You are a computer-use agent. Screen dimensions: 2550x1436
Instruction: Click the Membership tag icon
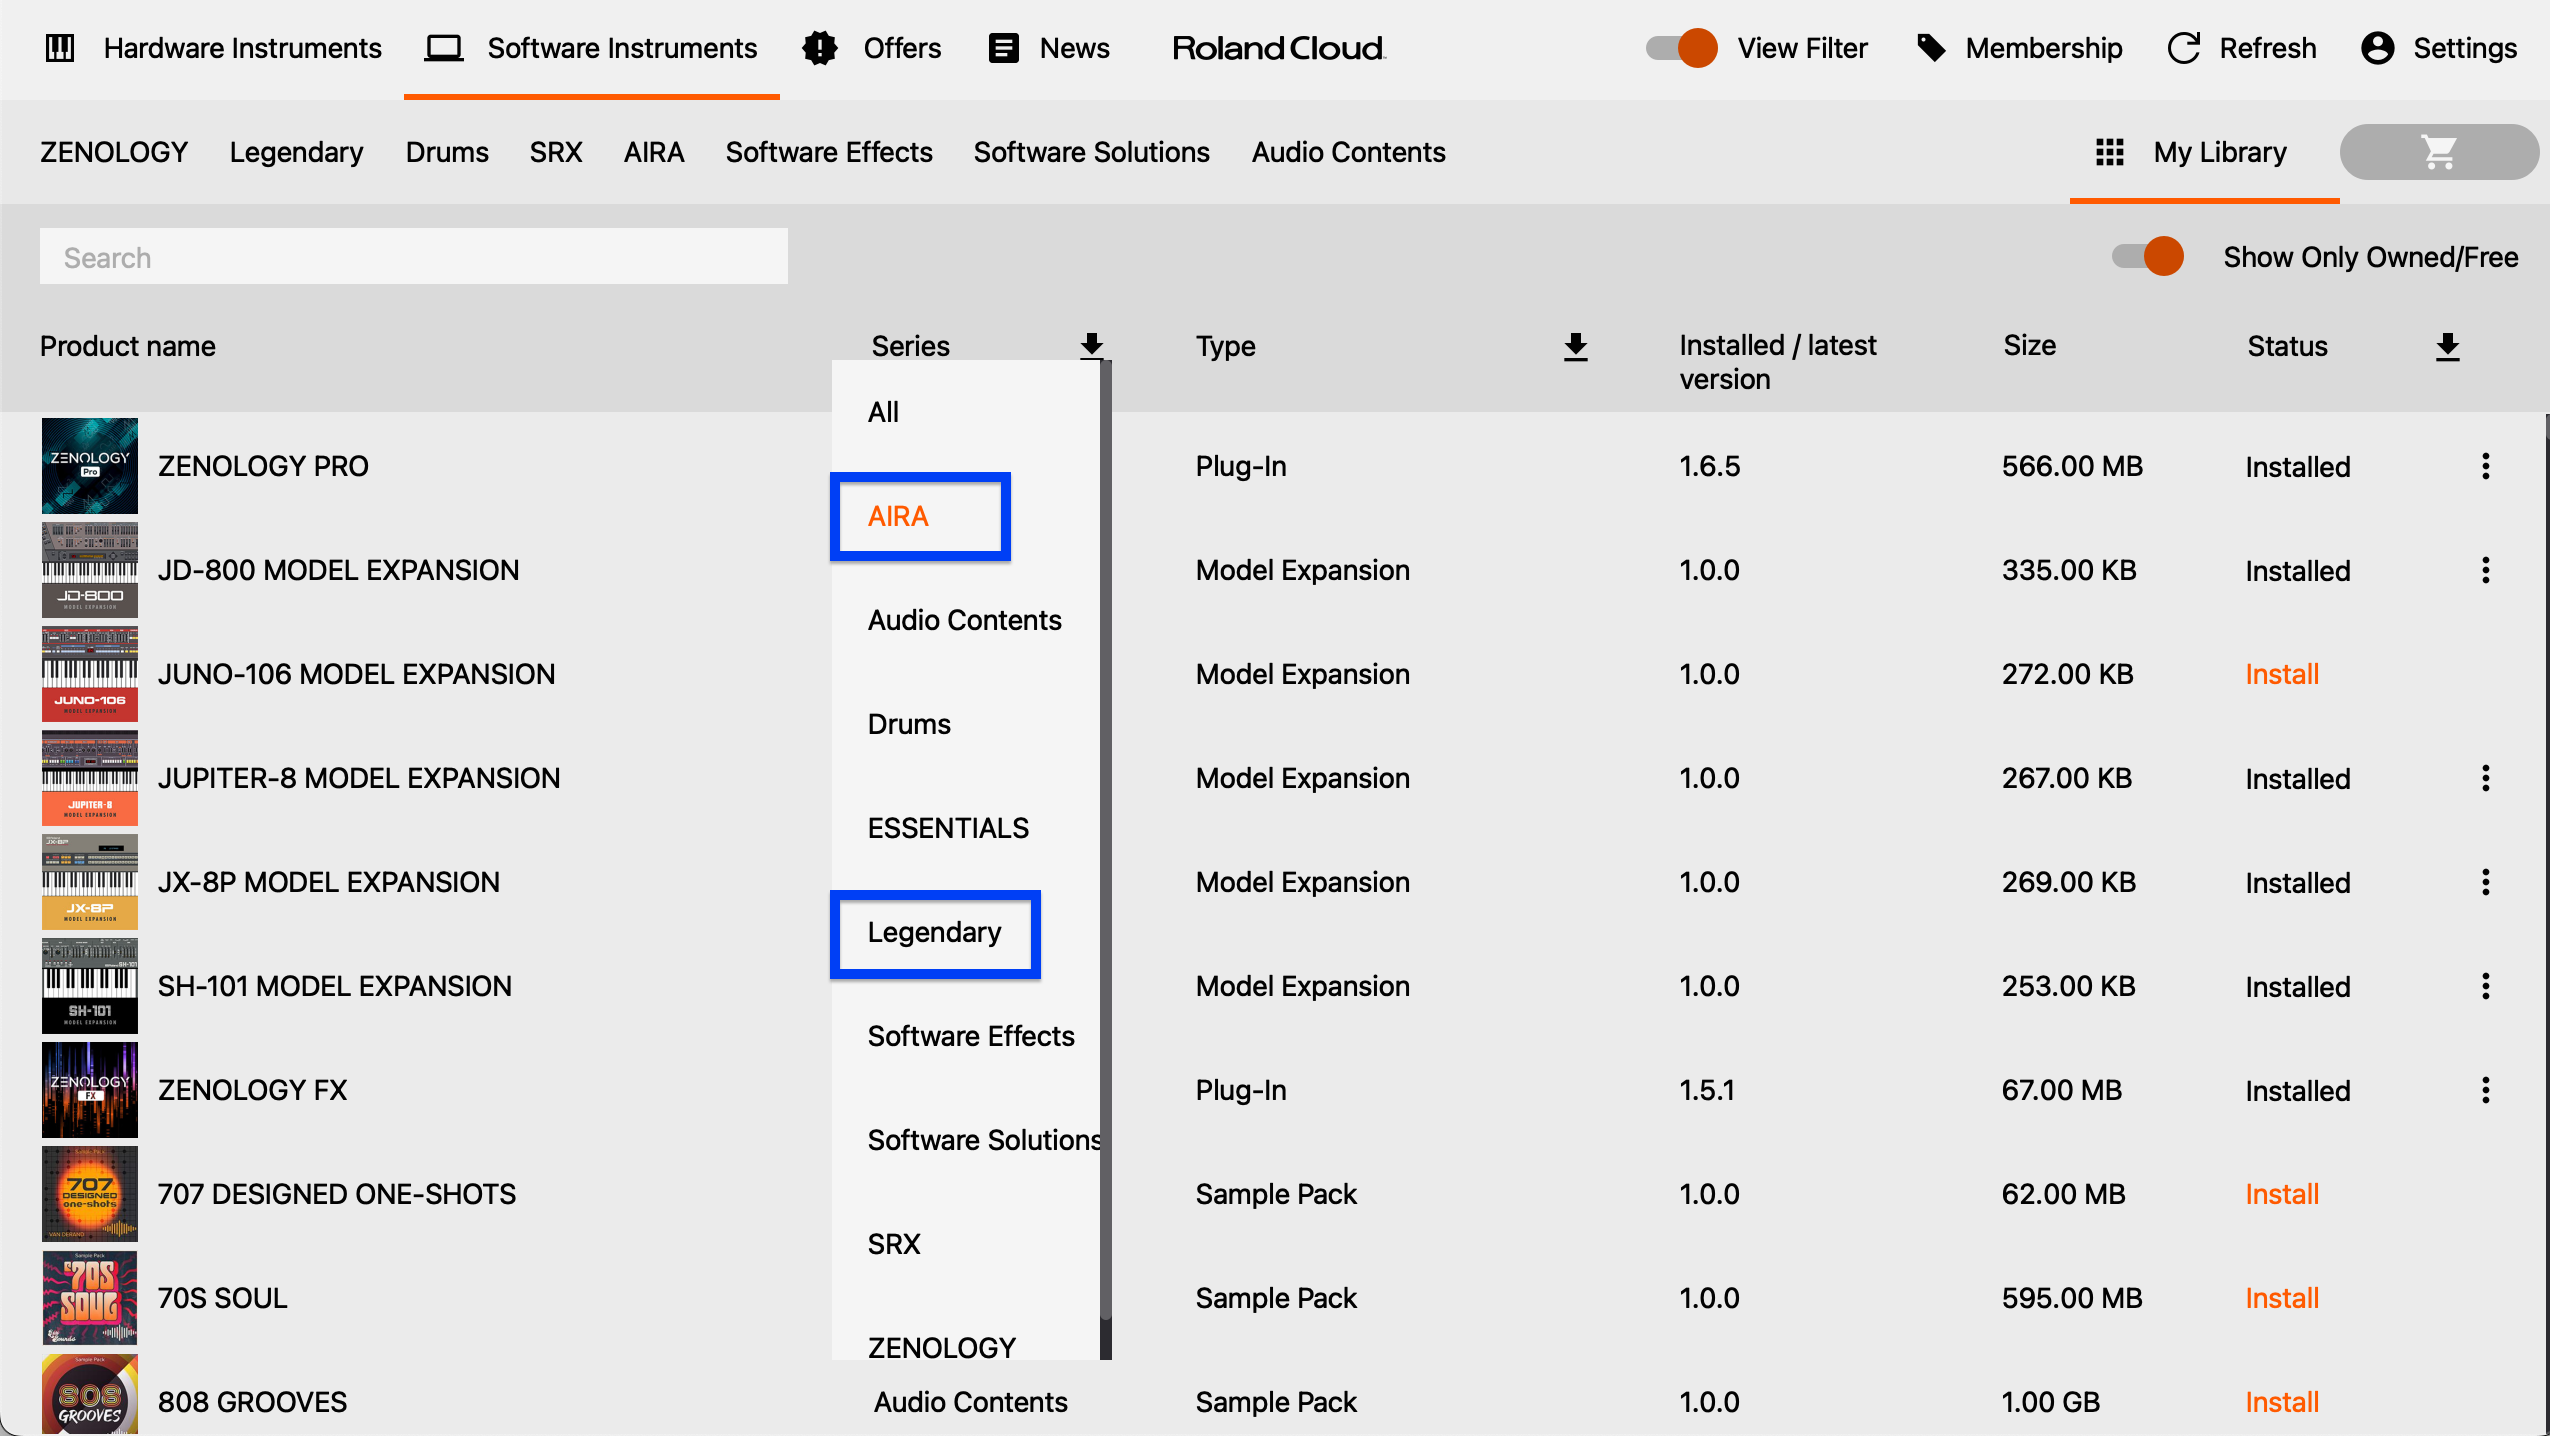click(1931, 48)
